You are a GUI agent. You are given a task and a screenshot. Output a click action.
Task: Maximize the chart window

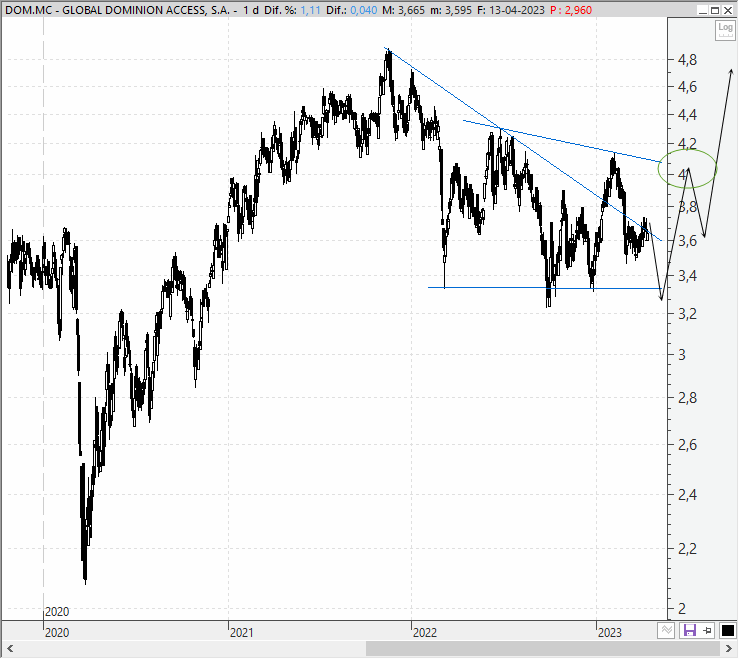715,10
